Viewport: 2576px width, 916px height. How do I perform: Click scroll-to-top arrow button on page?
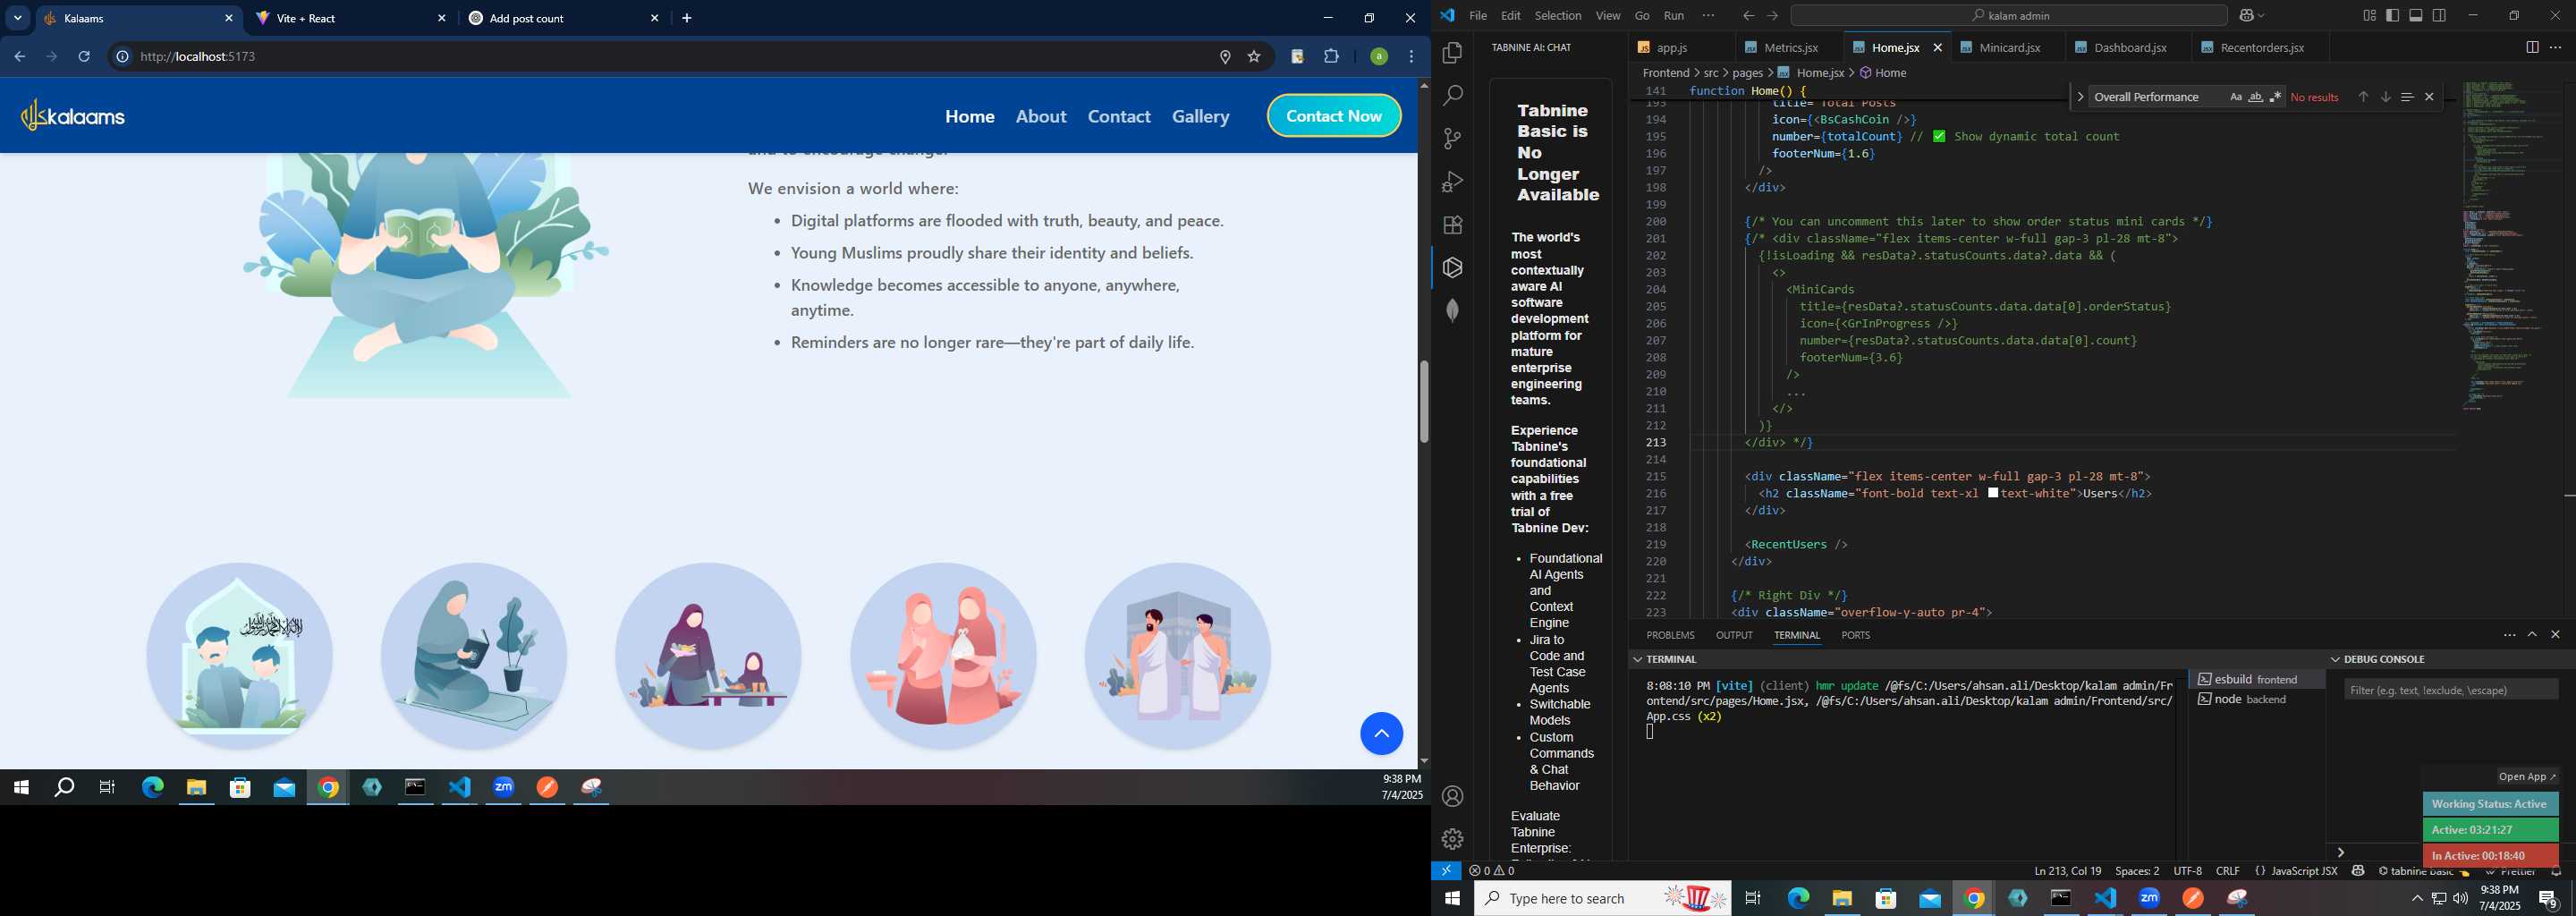pos(1381,734)
